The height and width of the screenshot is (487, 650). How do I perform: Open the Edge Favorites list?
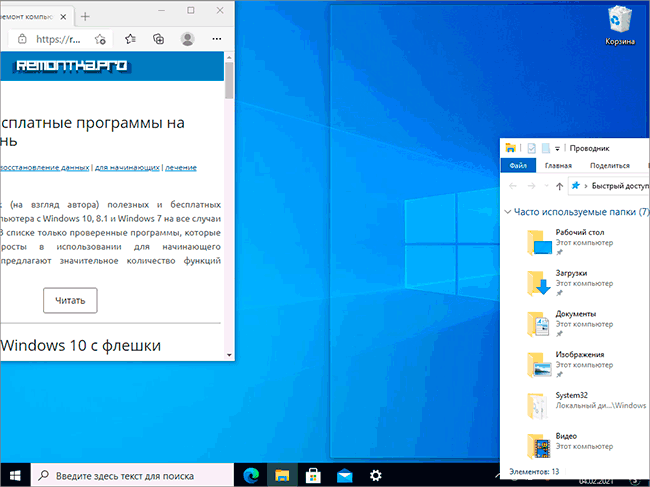click(x=130, y=39)
